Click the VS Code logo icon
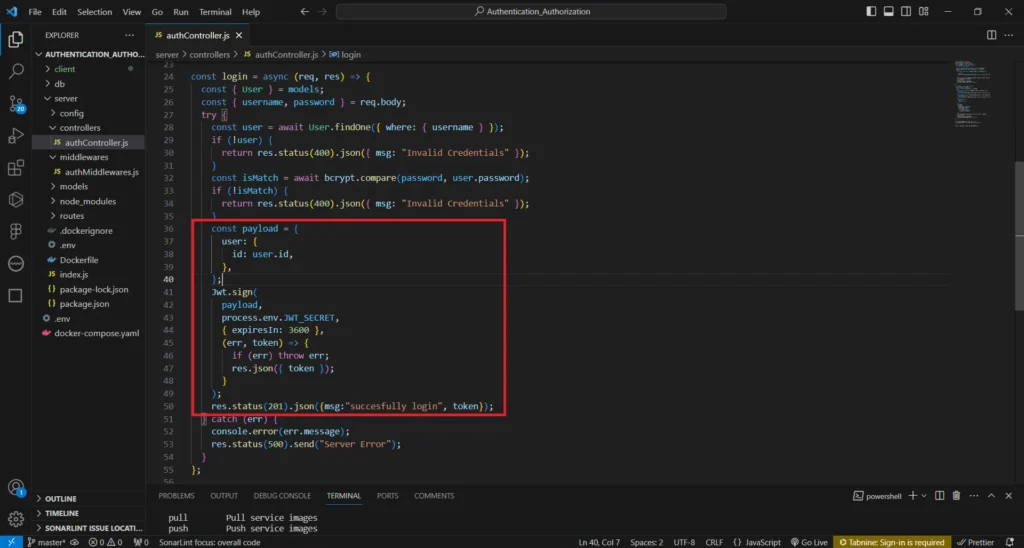 pos(11,12)
